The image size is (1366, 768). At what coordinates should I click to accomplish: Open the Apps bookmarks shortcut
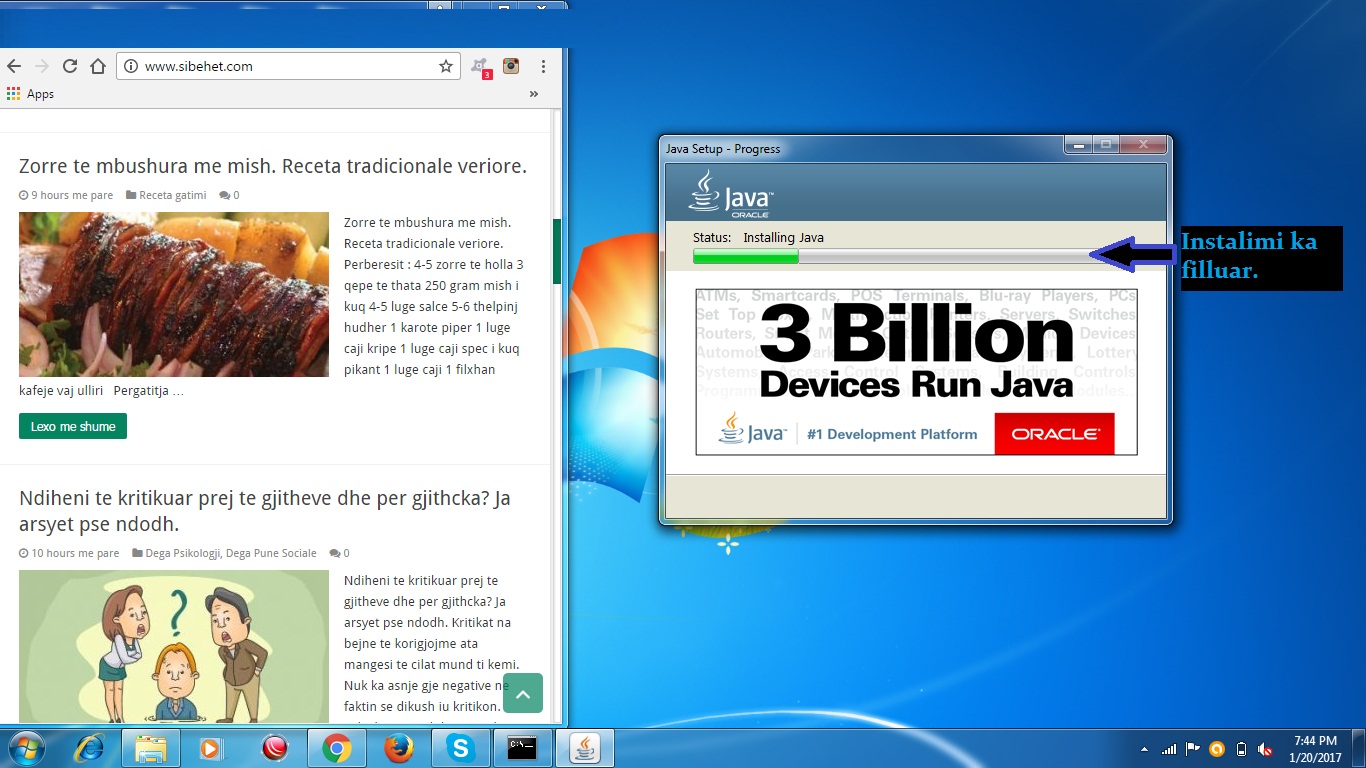(30, 94)
